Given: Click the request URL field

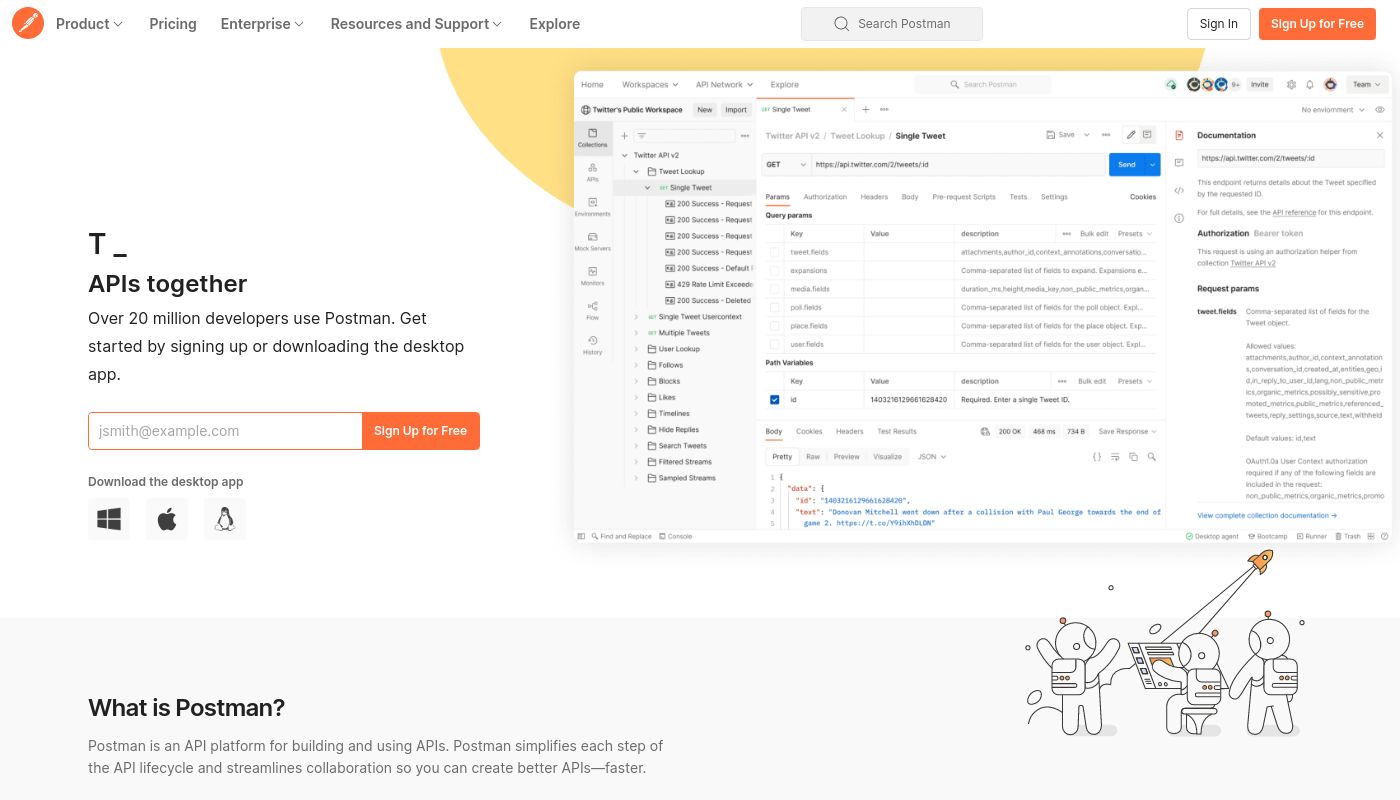Looking at the screenshot, I should (x=957, y=165).
